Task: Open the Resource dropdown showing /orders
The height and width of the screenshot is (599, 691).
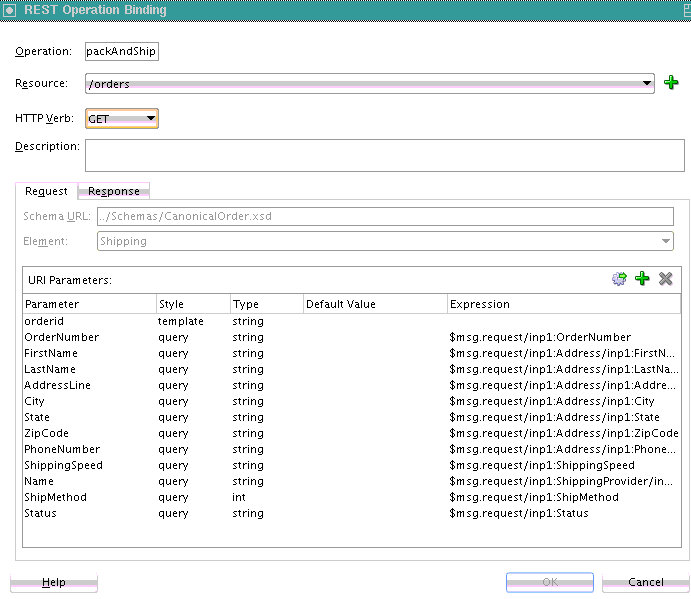Action: point(370,83)
